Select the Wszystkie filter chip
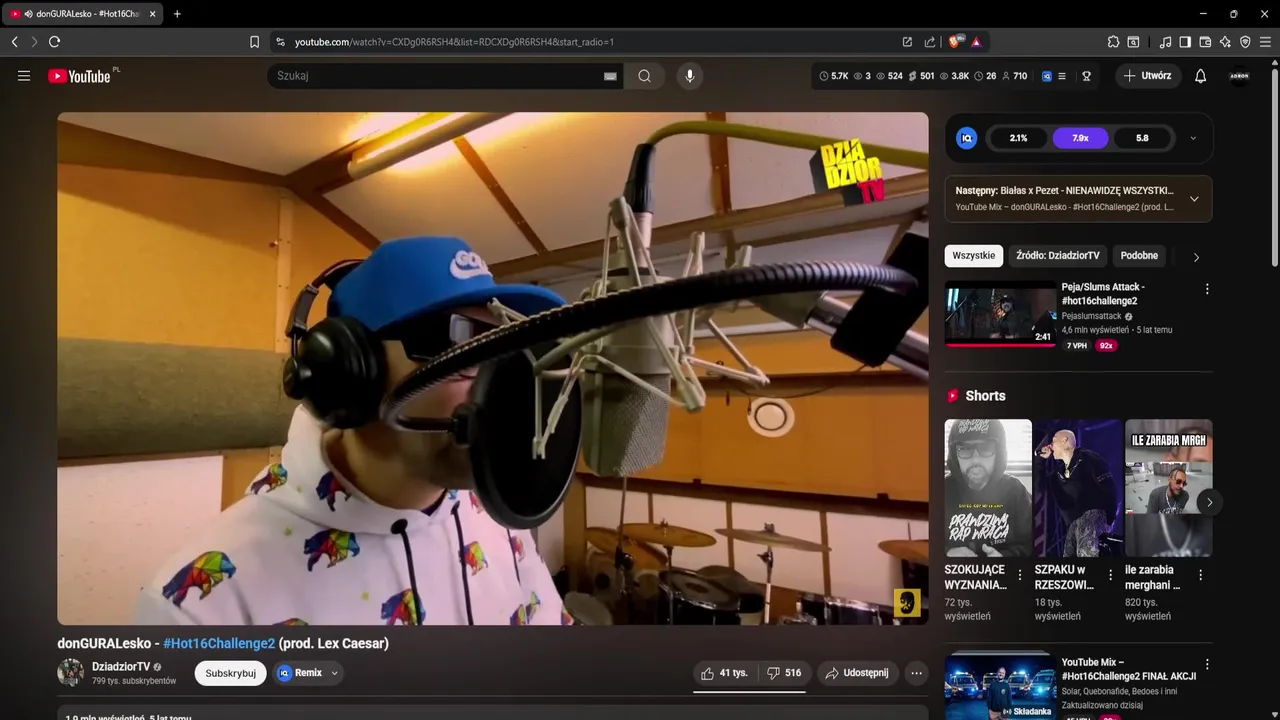This screenshot has height=720, width=1280. point(974,256)
